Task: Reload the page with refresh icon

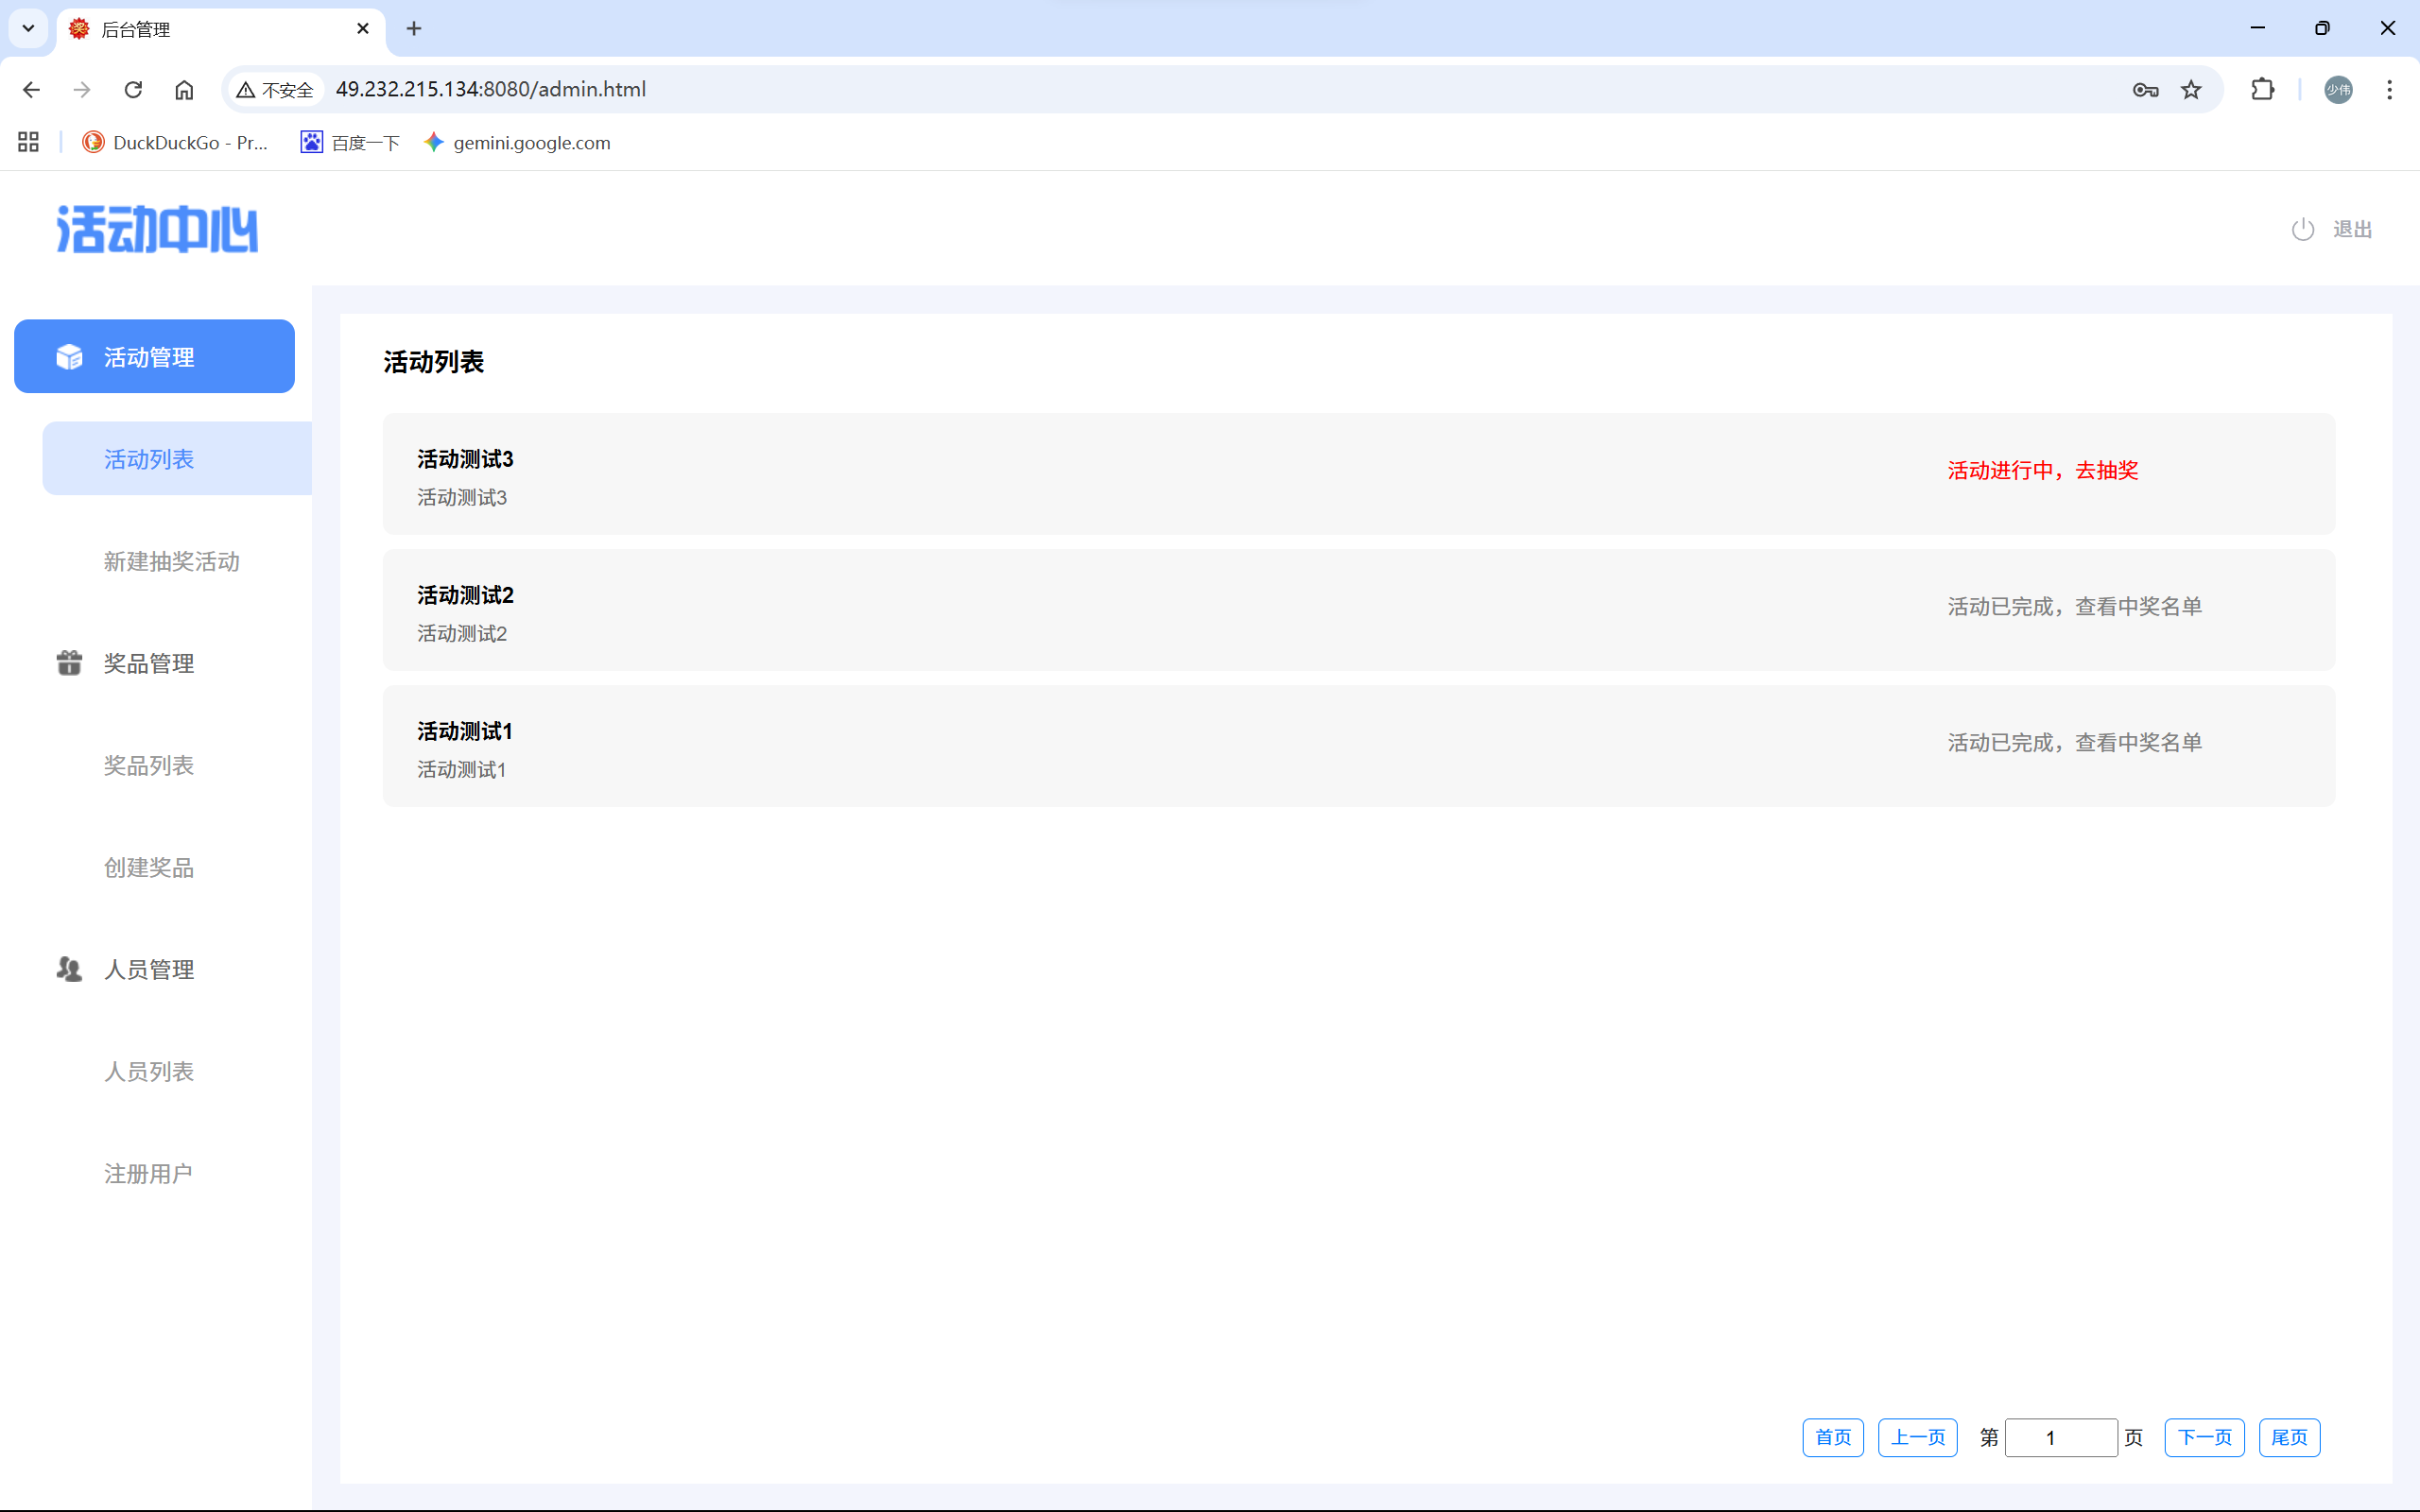Action: 133,90
